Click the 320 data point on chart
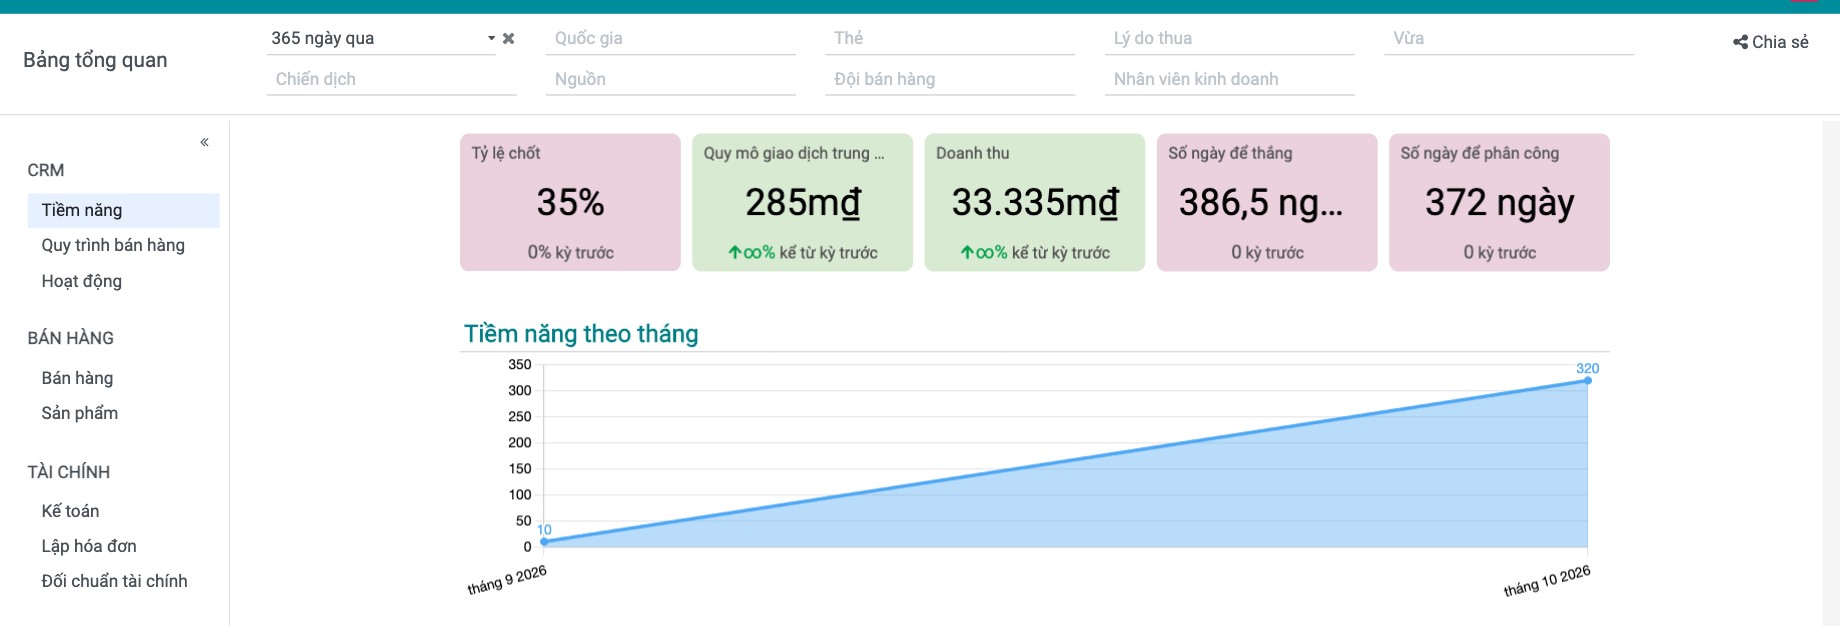 pyautogui.click(x=1587, y=380)
